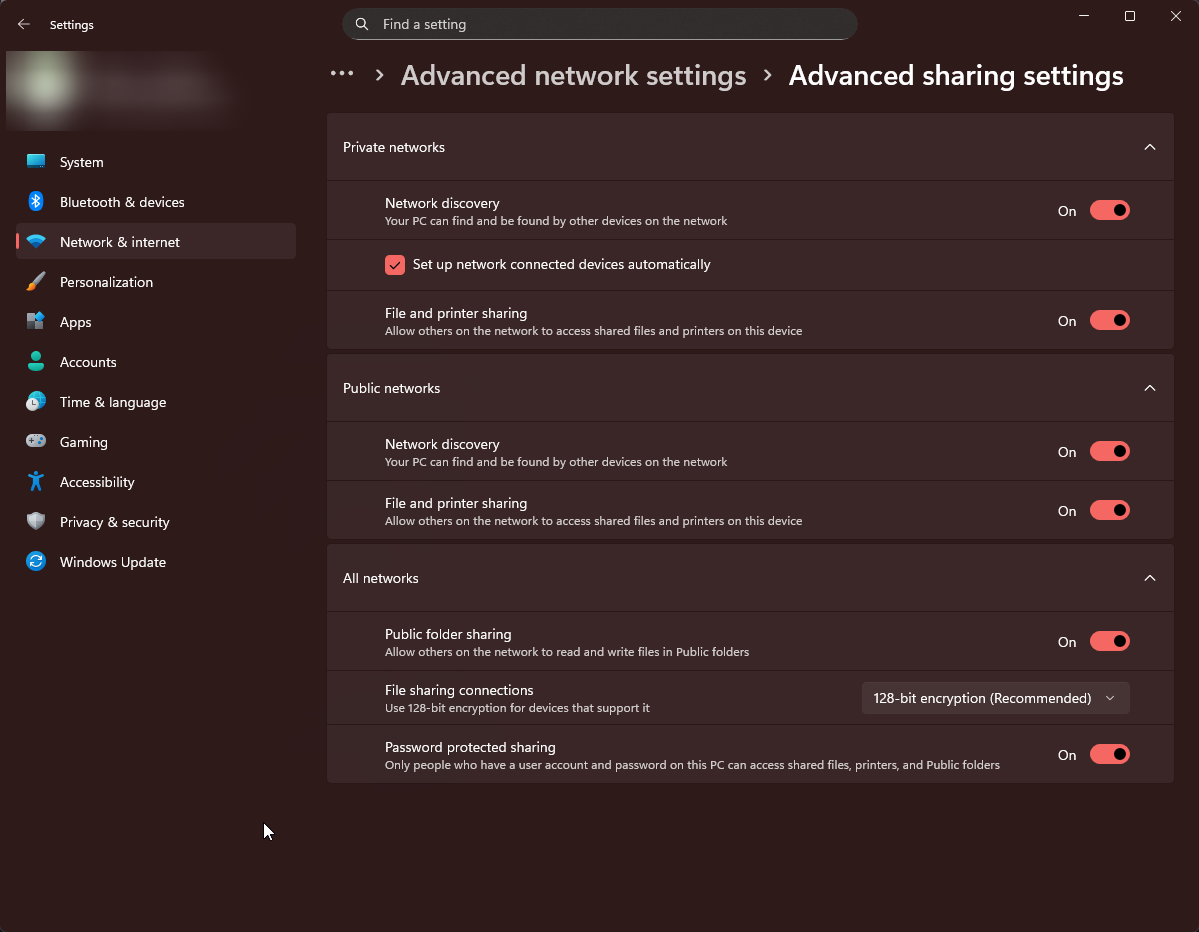Open Privacy & security settings
The width and height of the screenshot is (1199, 932).
pos(114,521)
